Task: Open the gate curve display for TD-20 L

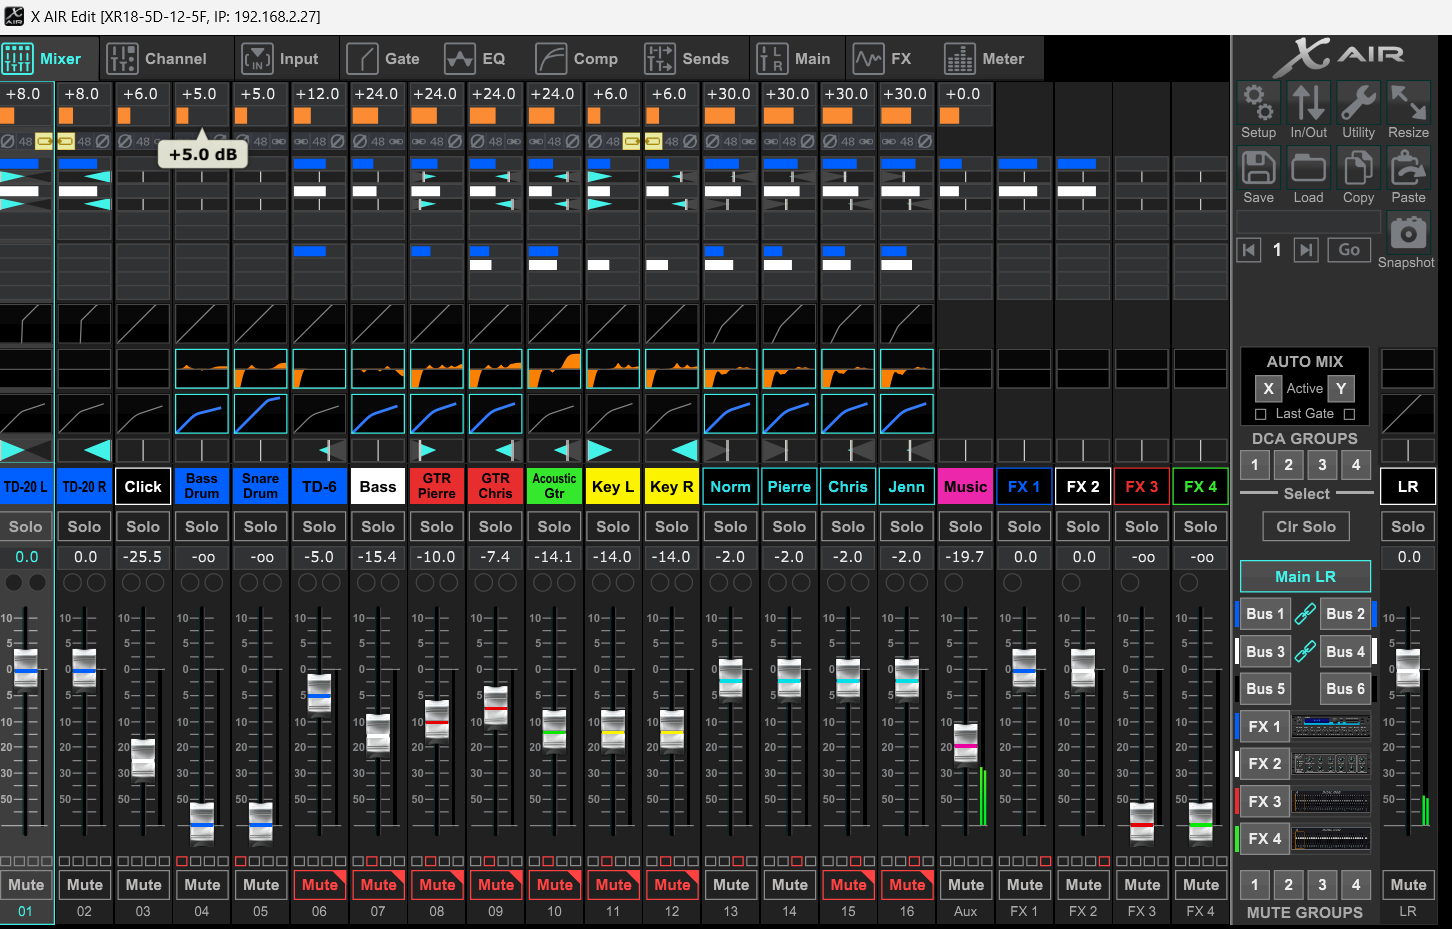Action: [26, 324]
